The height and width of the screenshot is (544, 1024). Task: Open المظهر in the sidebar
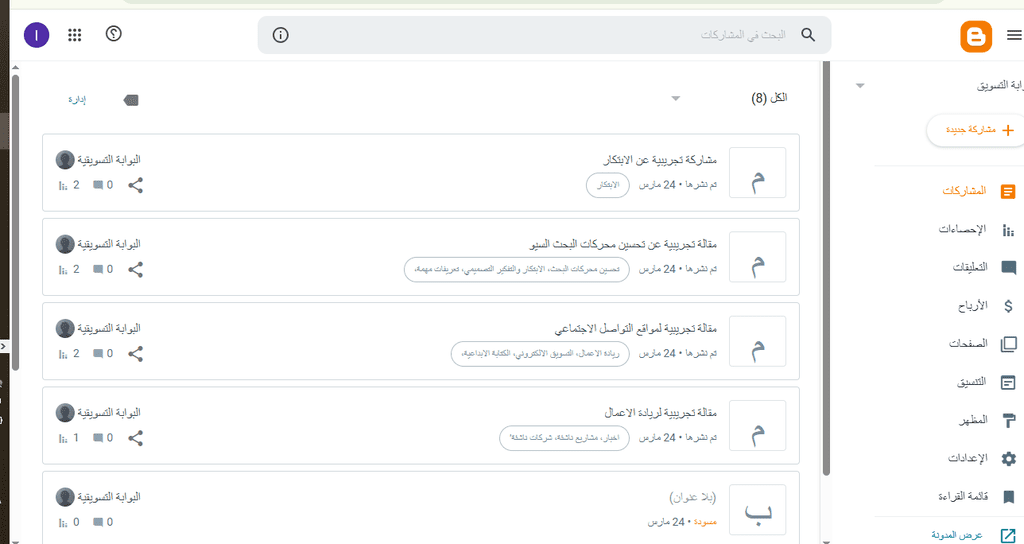987,420
